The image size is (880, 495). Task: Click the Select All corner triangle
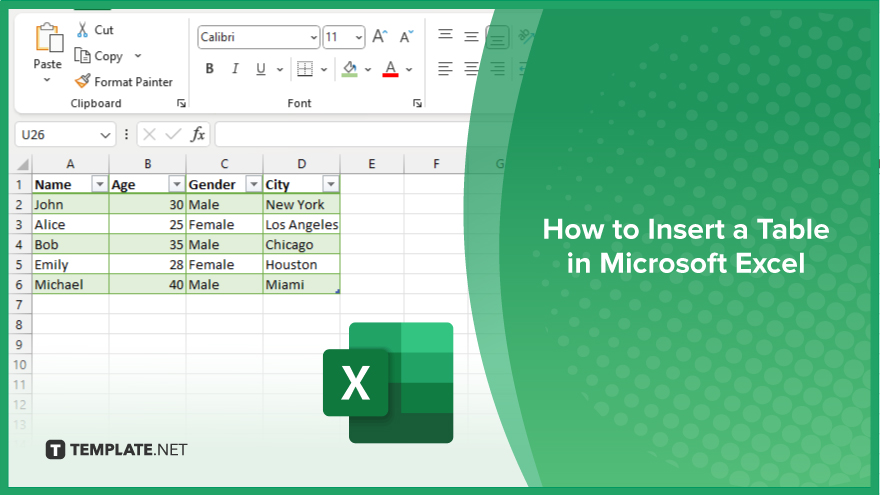coord(22,164)
